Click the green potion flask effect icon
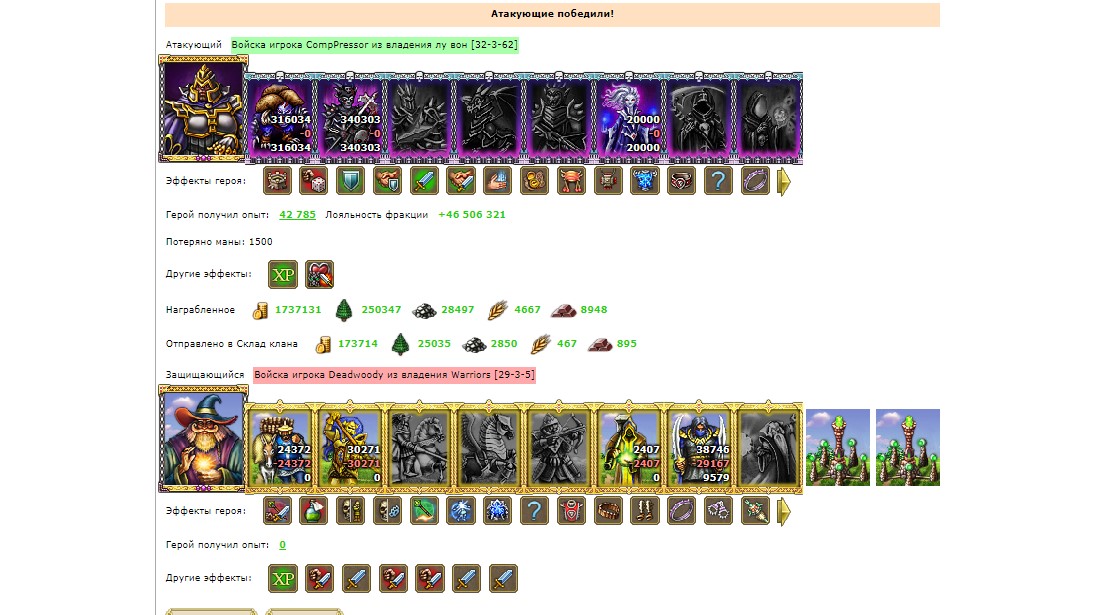This screenshot has width=1096, height=615. pos(314,511)
